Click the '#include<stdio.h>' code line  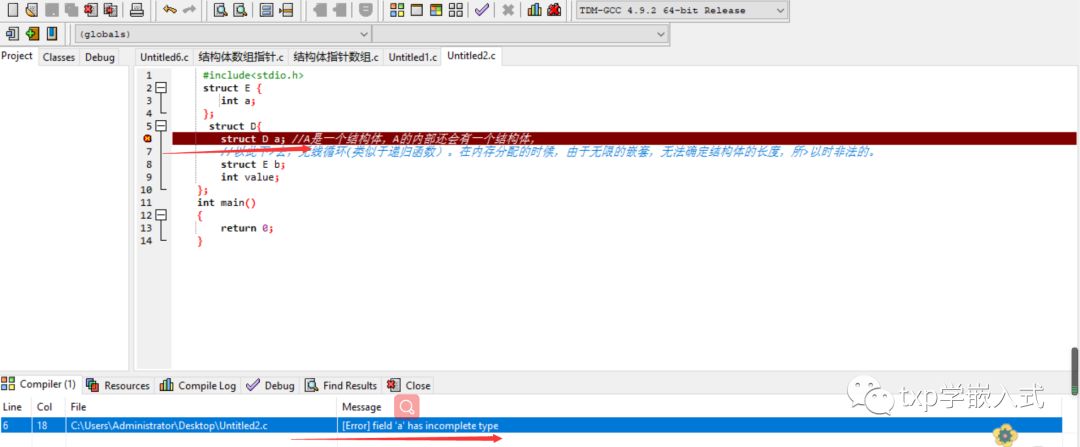click(253, 76)
